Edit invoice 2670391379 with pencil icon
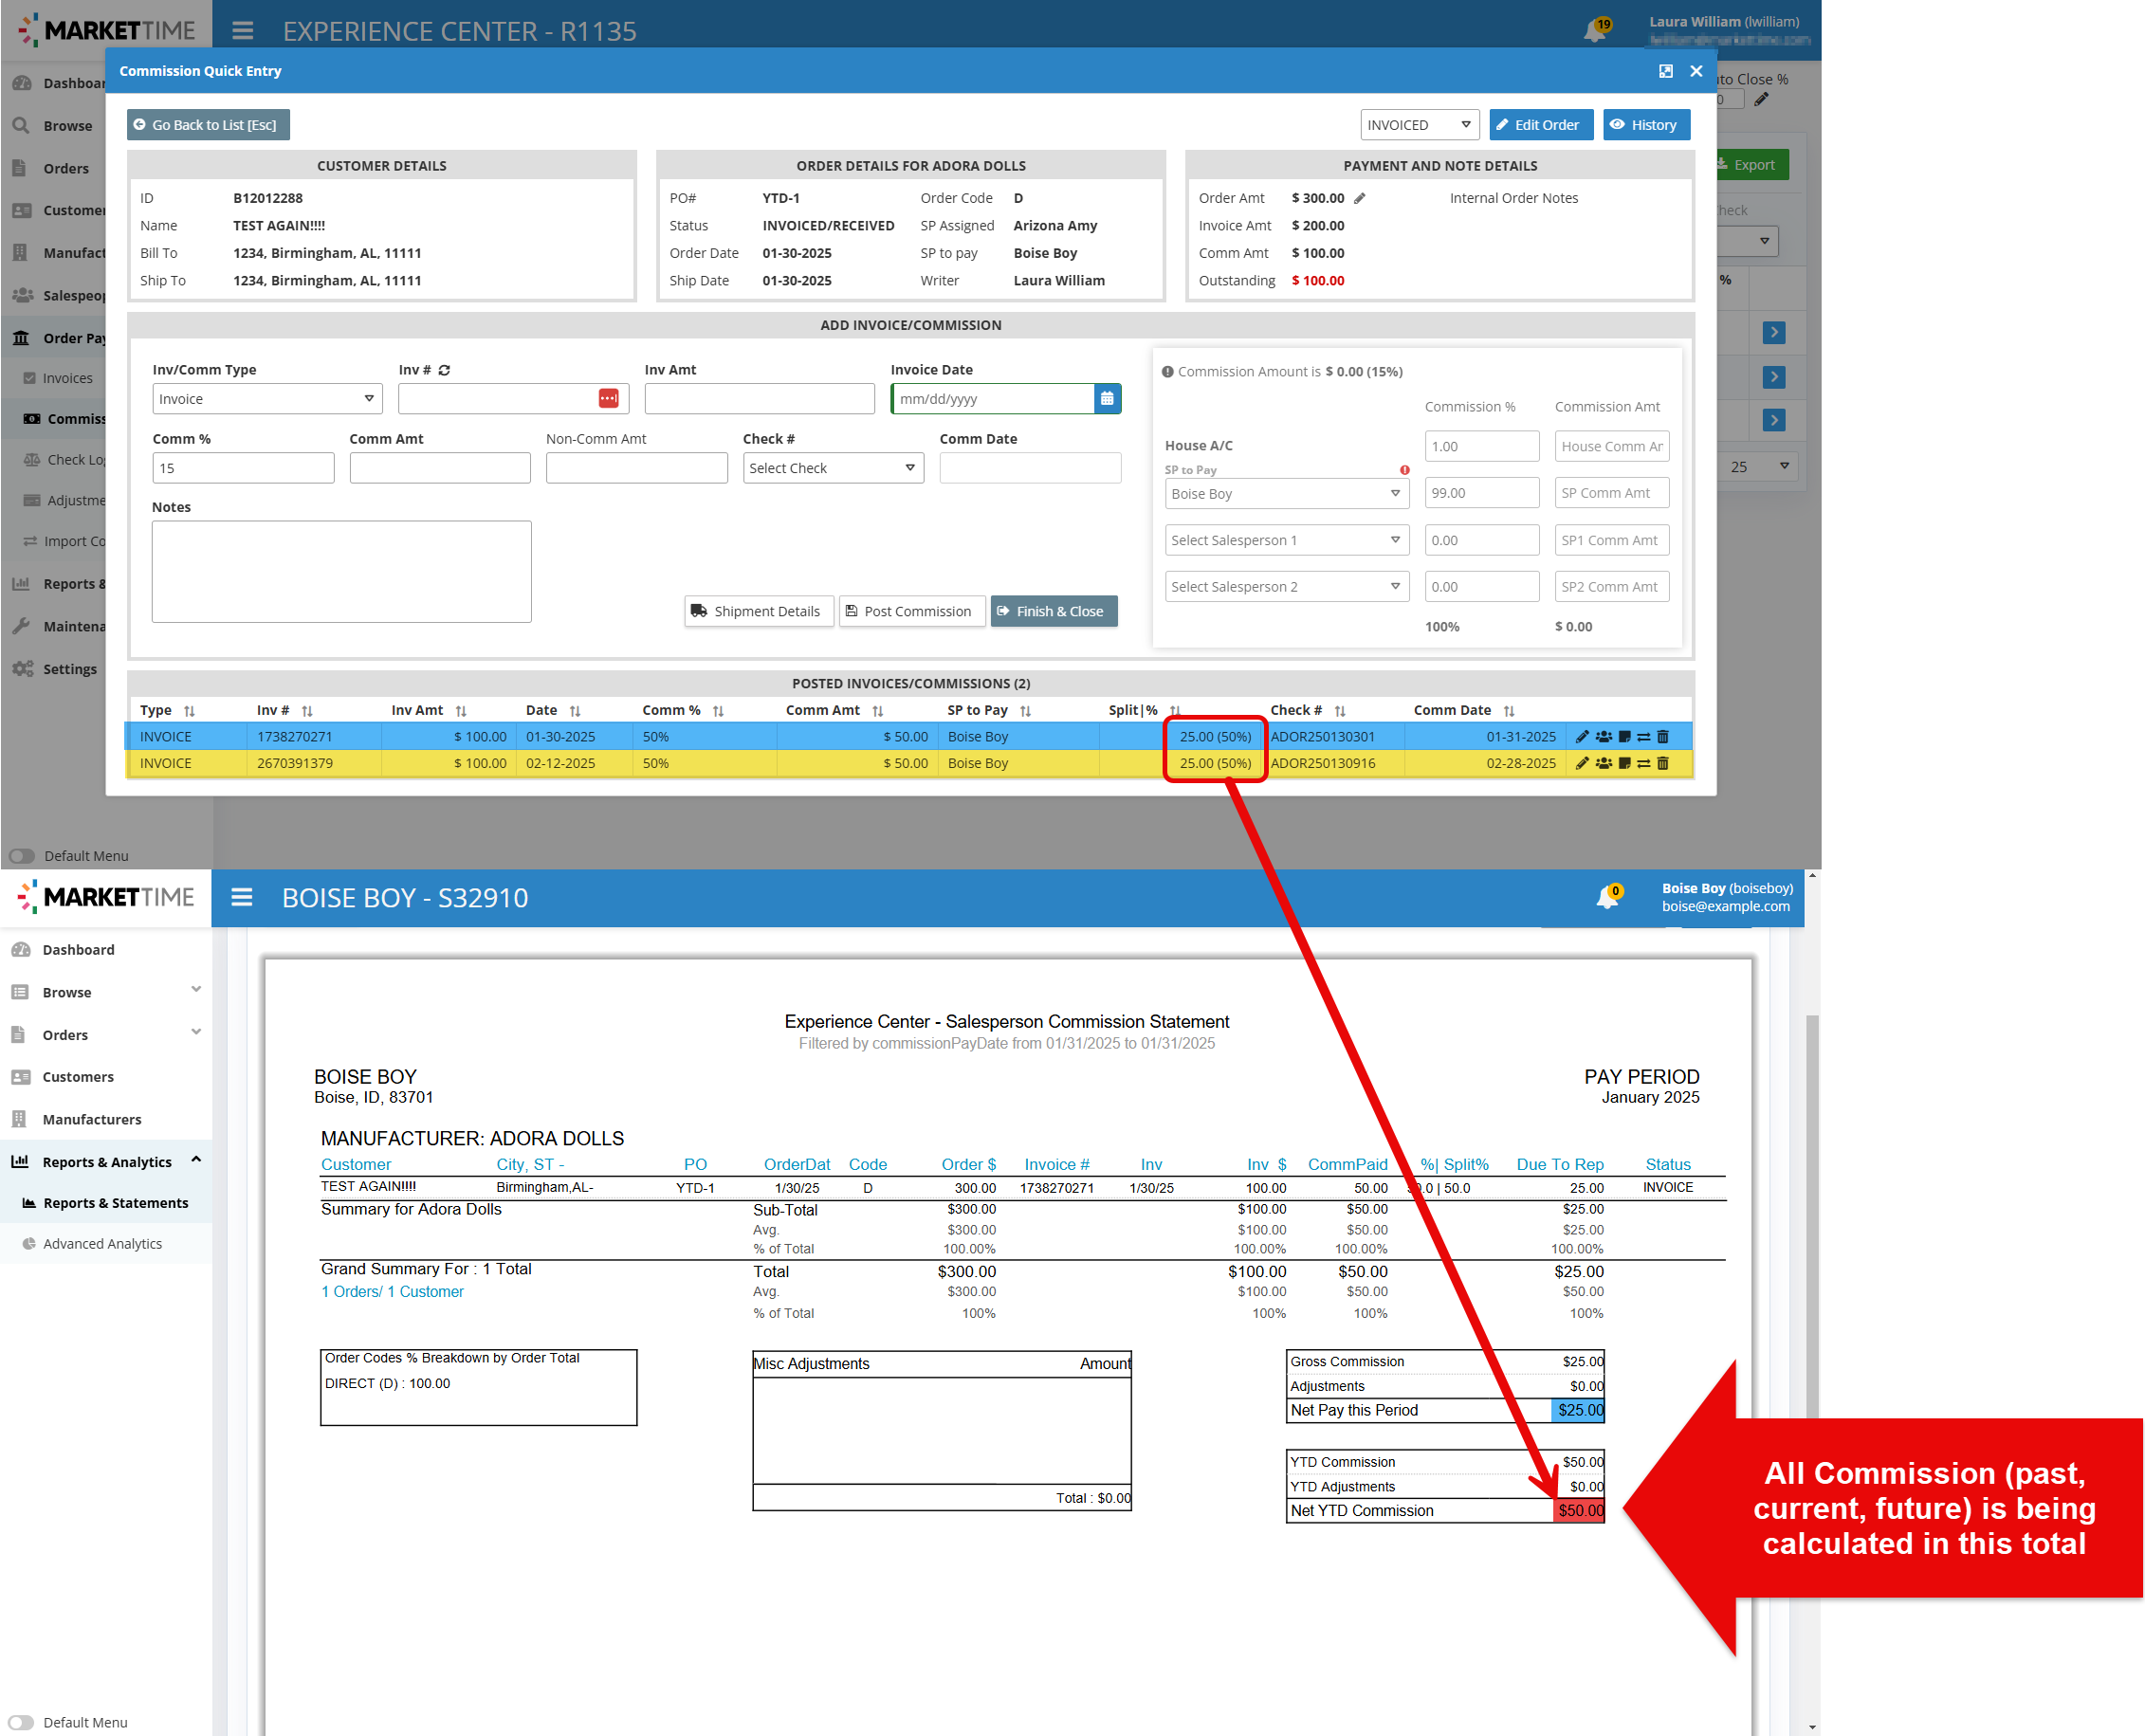 pos(1582,763)
